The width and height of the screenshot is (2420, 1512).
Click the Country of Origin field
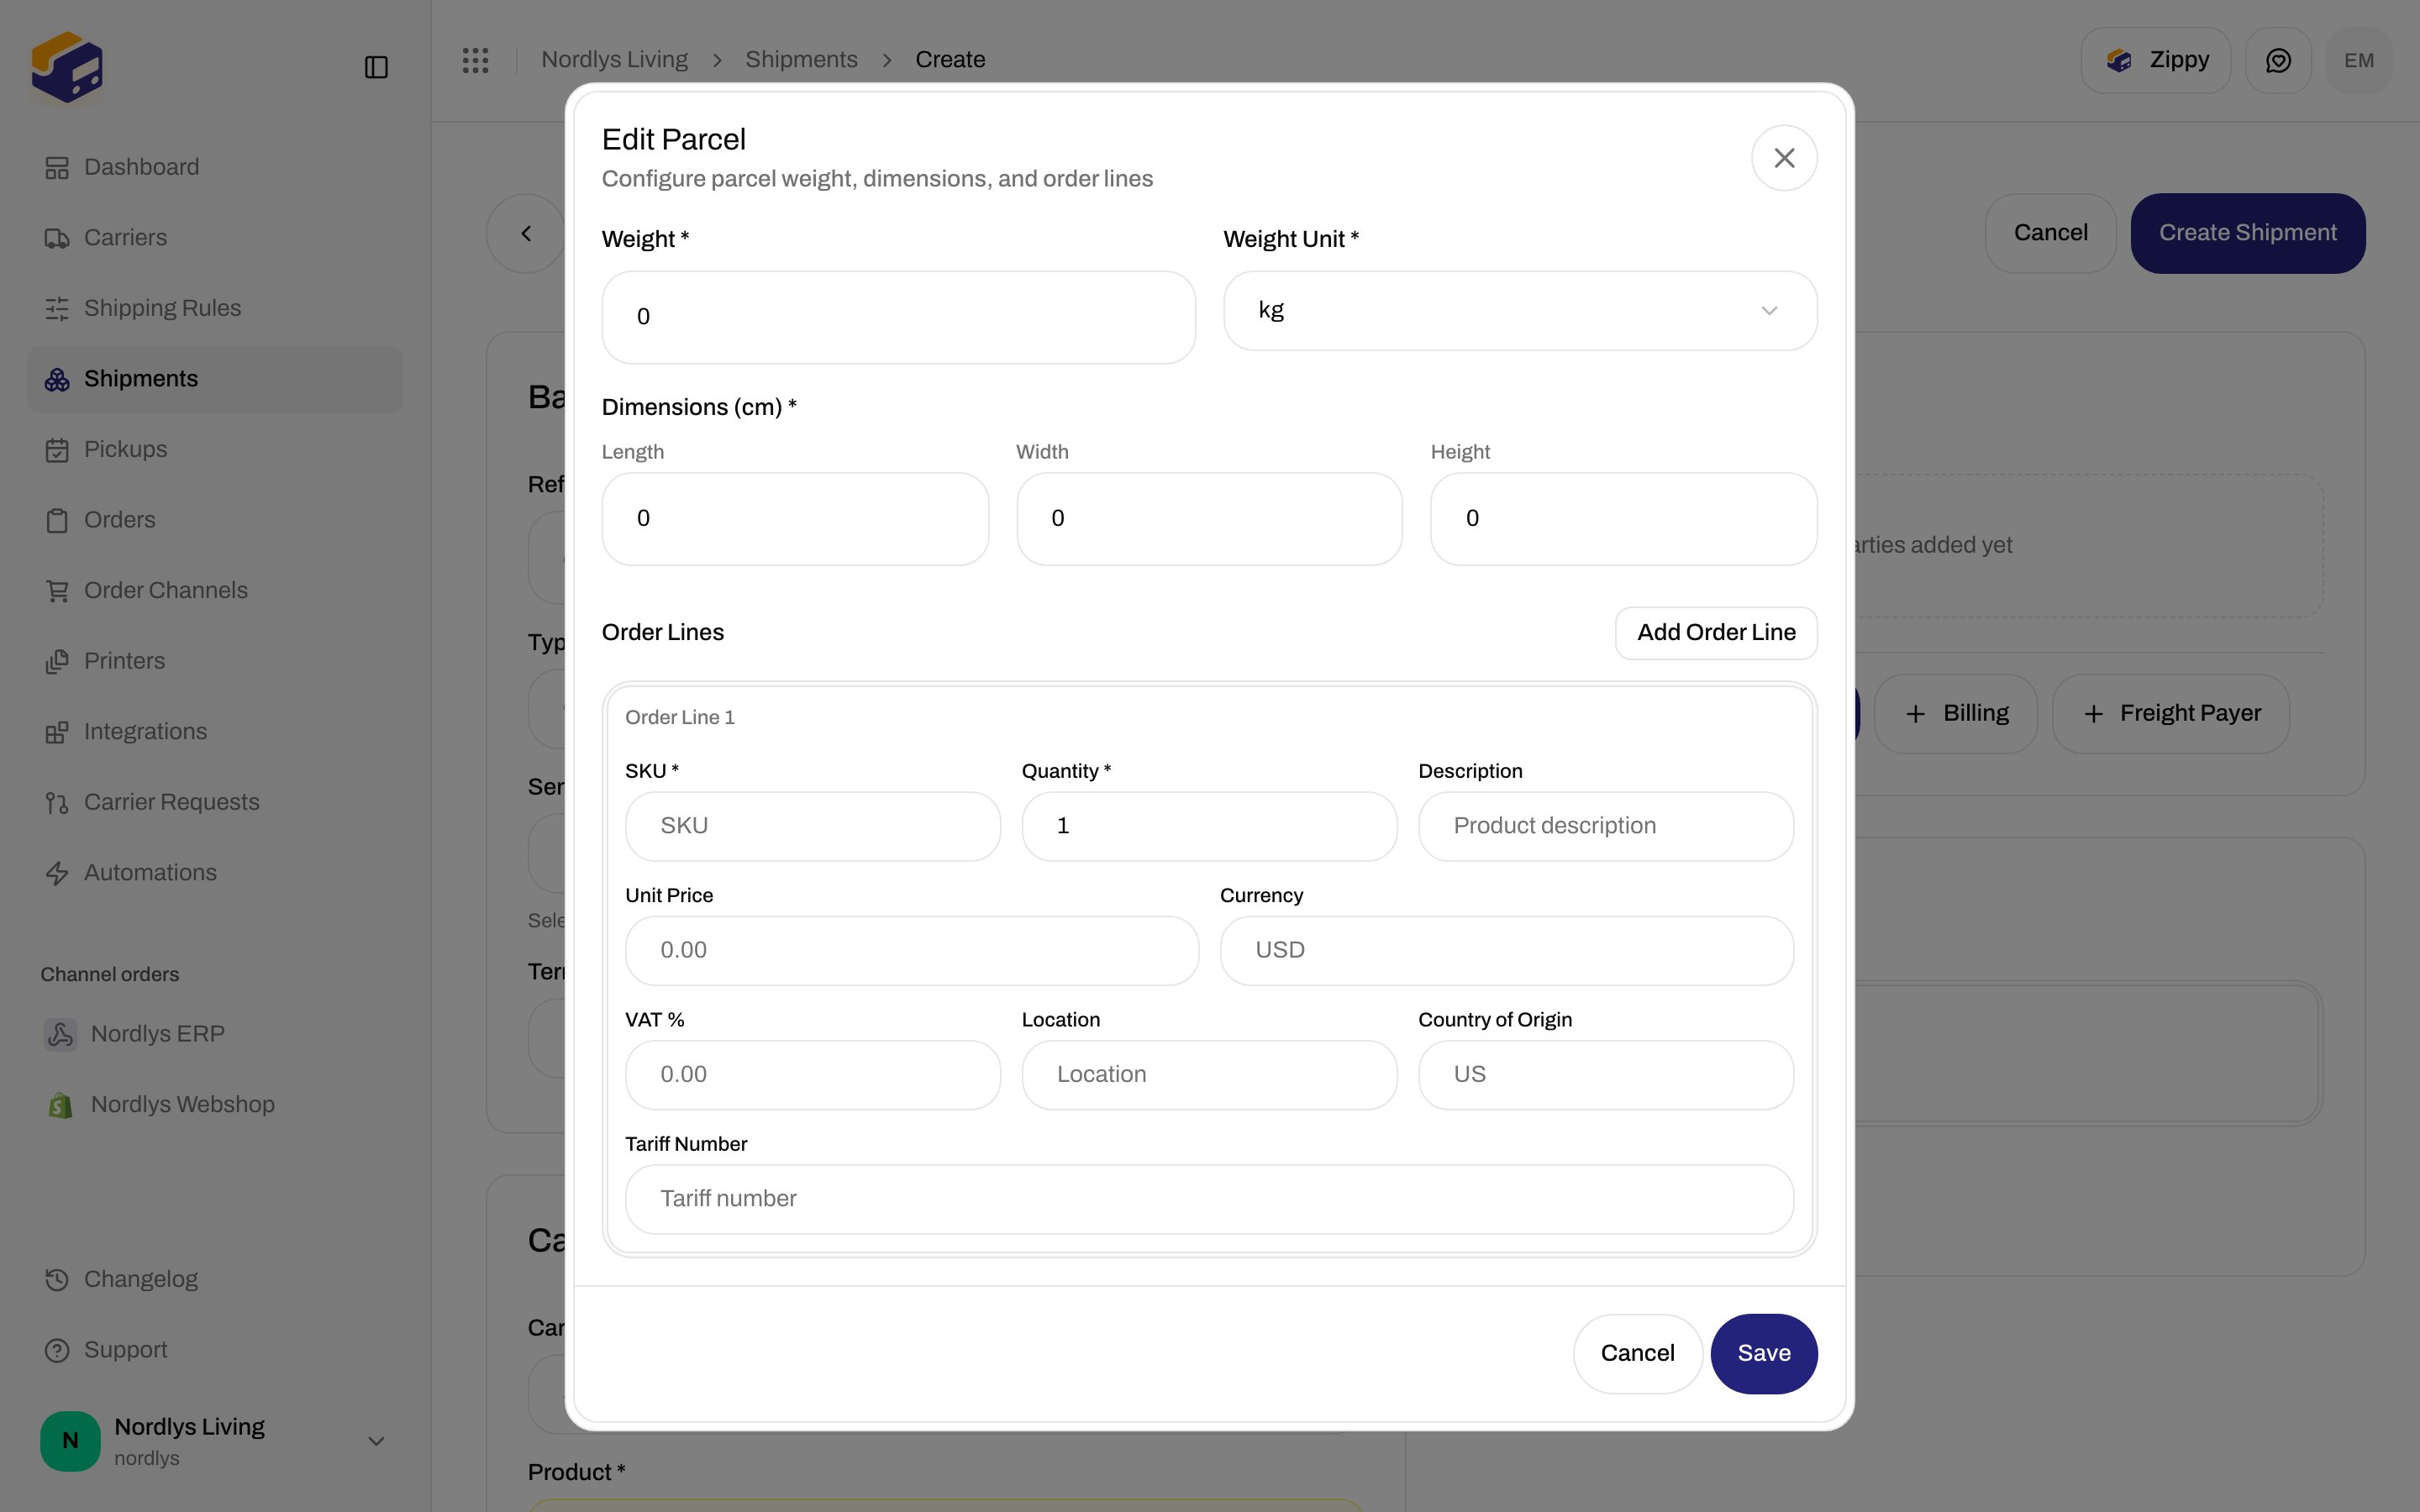[1605, 1075]
